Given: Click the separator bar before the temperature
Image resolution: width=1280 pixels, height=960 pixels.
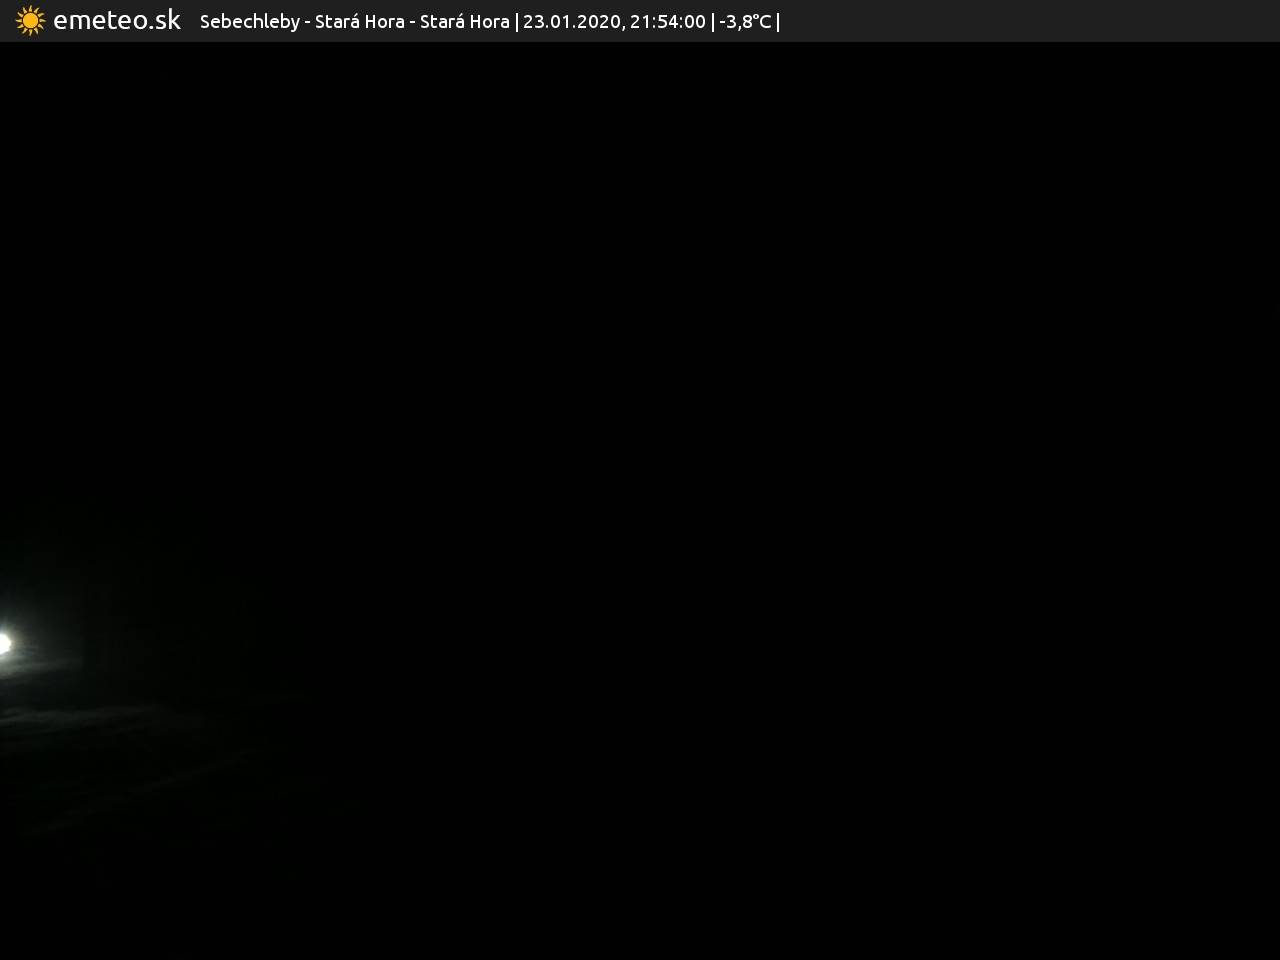Looking at the screenshot, I should (712, 22).
